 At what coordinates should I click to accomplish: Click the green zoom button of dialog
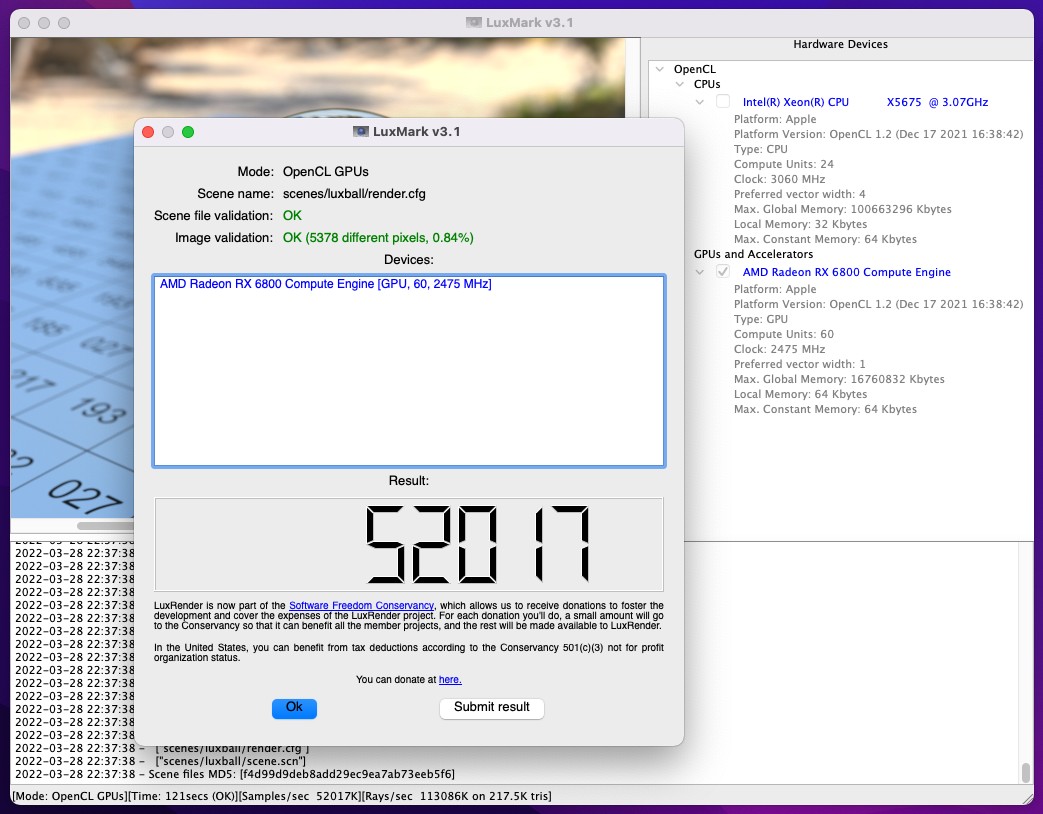click(x=188, y=132)
